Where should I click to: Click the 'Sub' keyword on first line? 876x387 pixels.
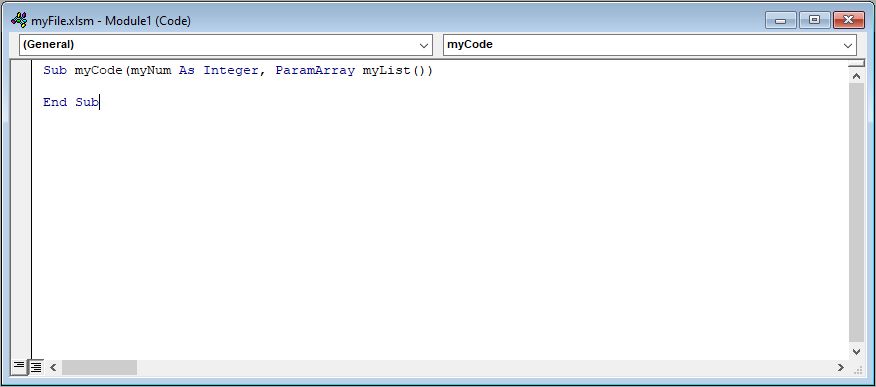tap(55, 71)
